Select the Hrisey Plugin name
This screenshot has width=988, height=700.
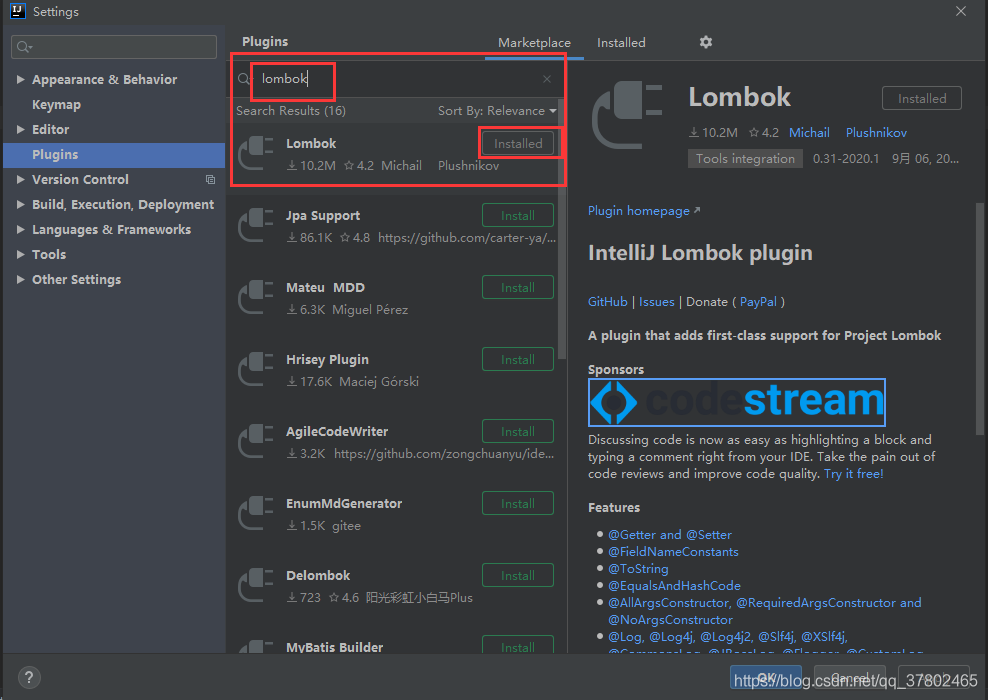tap(328, 360)
